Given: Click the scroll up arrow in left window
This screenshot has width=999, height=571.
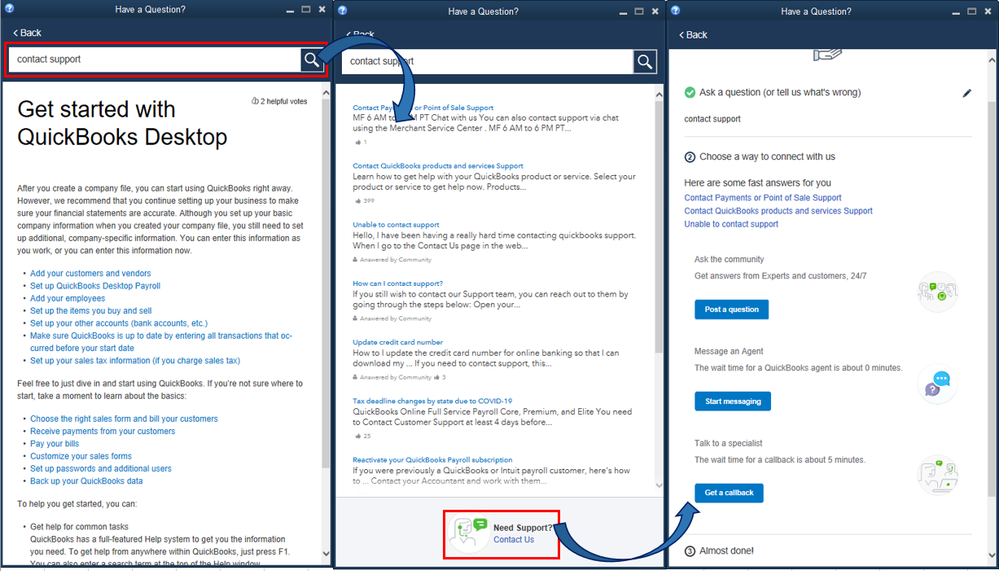Looking at the screenshot, I should click(x=326, y=93).
